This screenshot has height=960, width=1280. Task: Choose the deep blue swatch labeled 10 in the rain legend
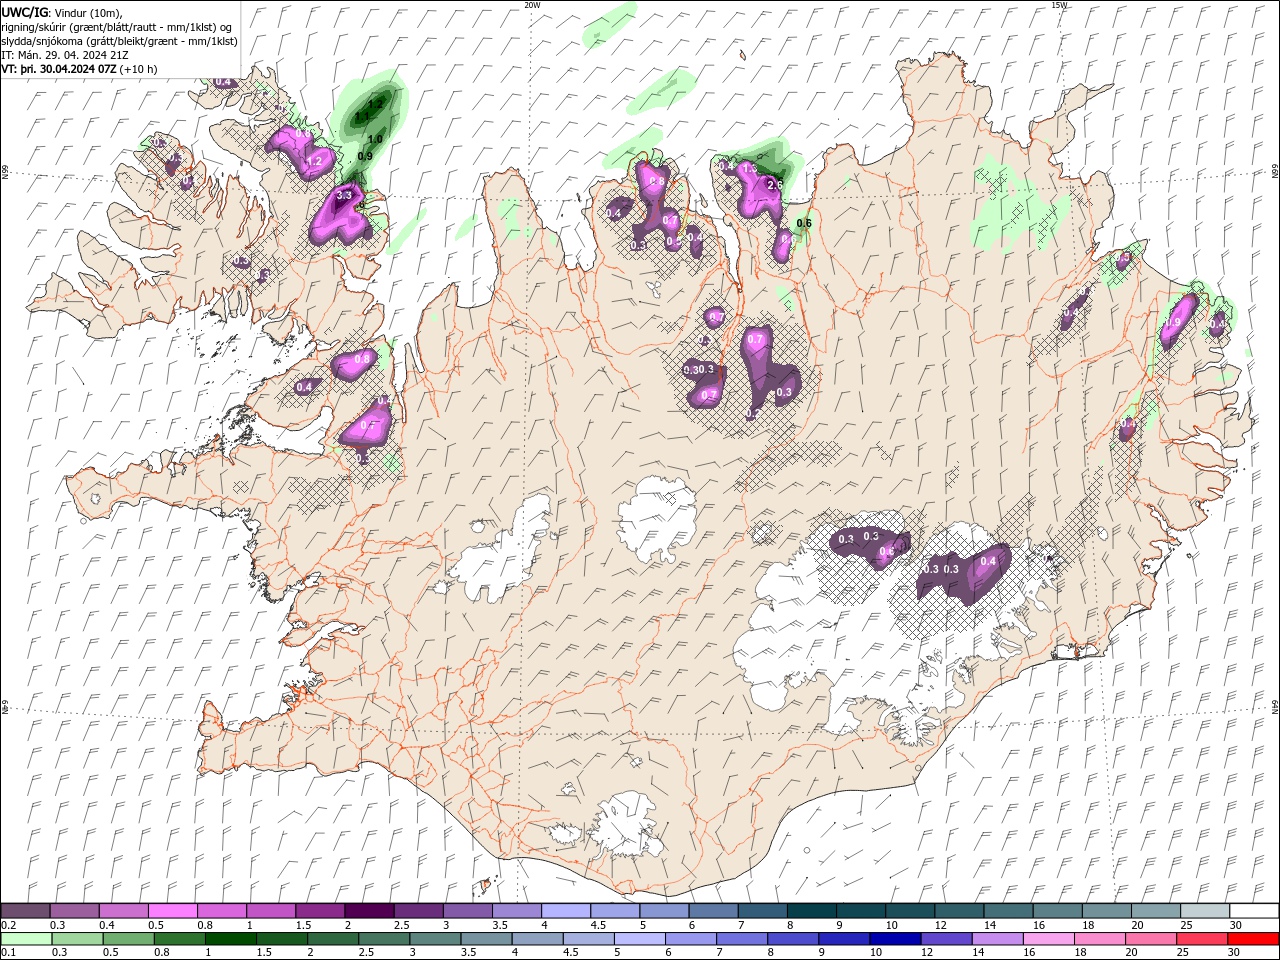click(x=894, y=939)
